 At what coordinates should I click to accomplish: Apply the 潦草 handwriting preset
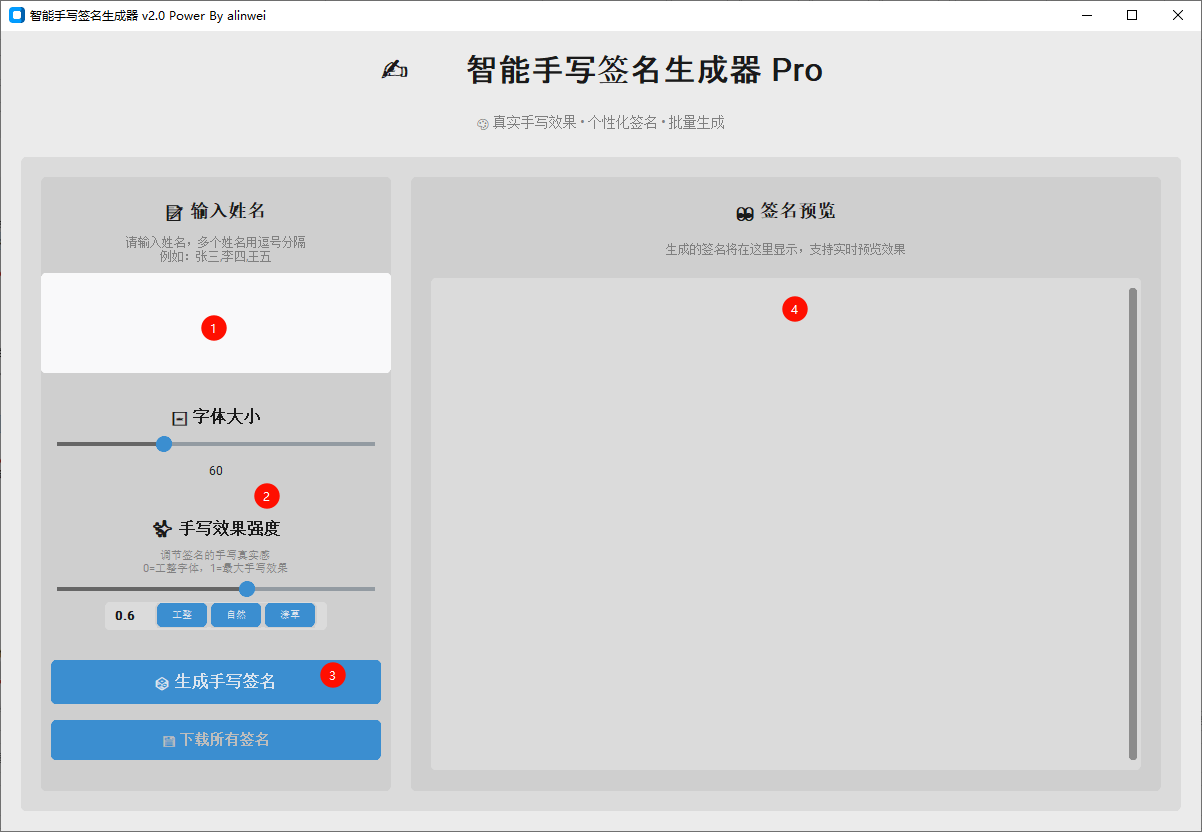click(290, 615)
